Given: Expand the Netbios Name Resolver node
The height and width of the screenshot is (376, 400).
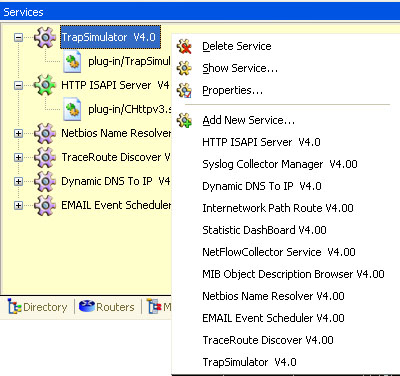Looking at the screenshot, I should point(19,133).
